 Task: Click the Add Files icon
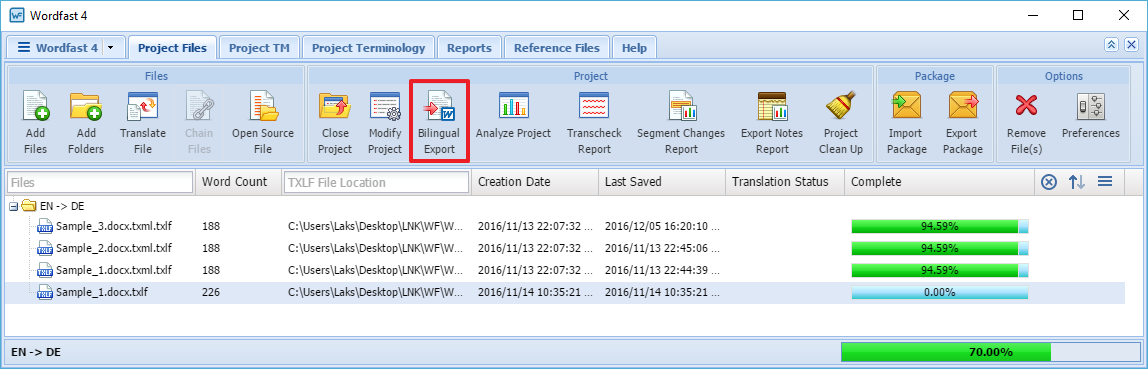coord(35,106)
